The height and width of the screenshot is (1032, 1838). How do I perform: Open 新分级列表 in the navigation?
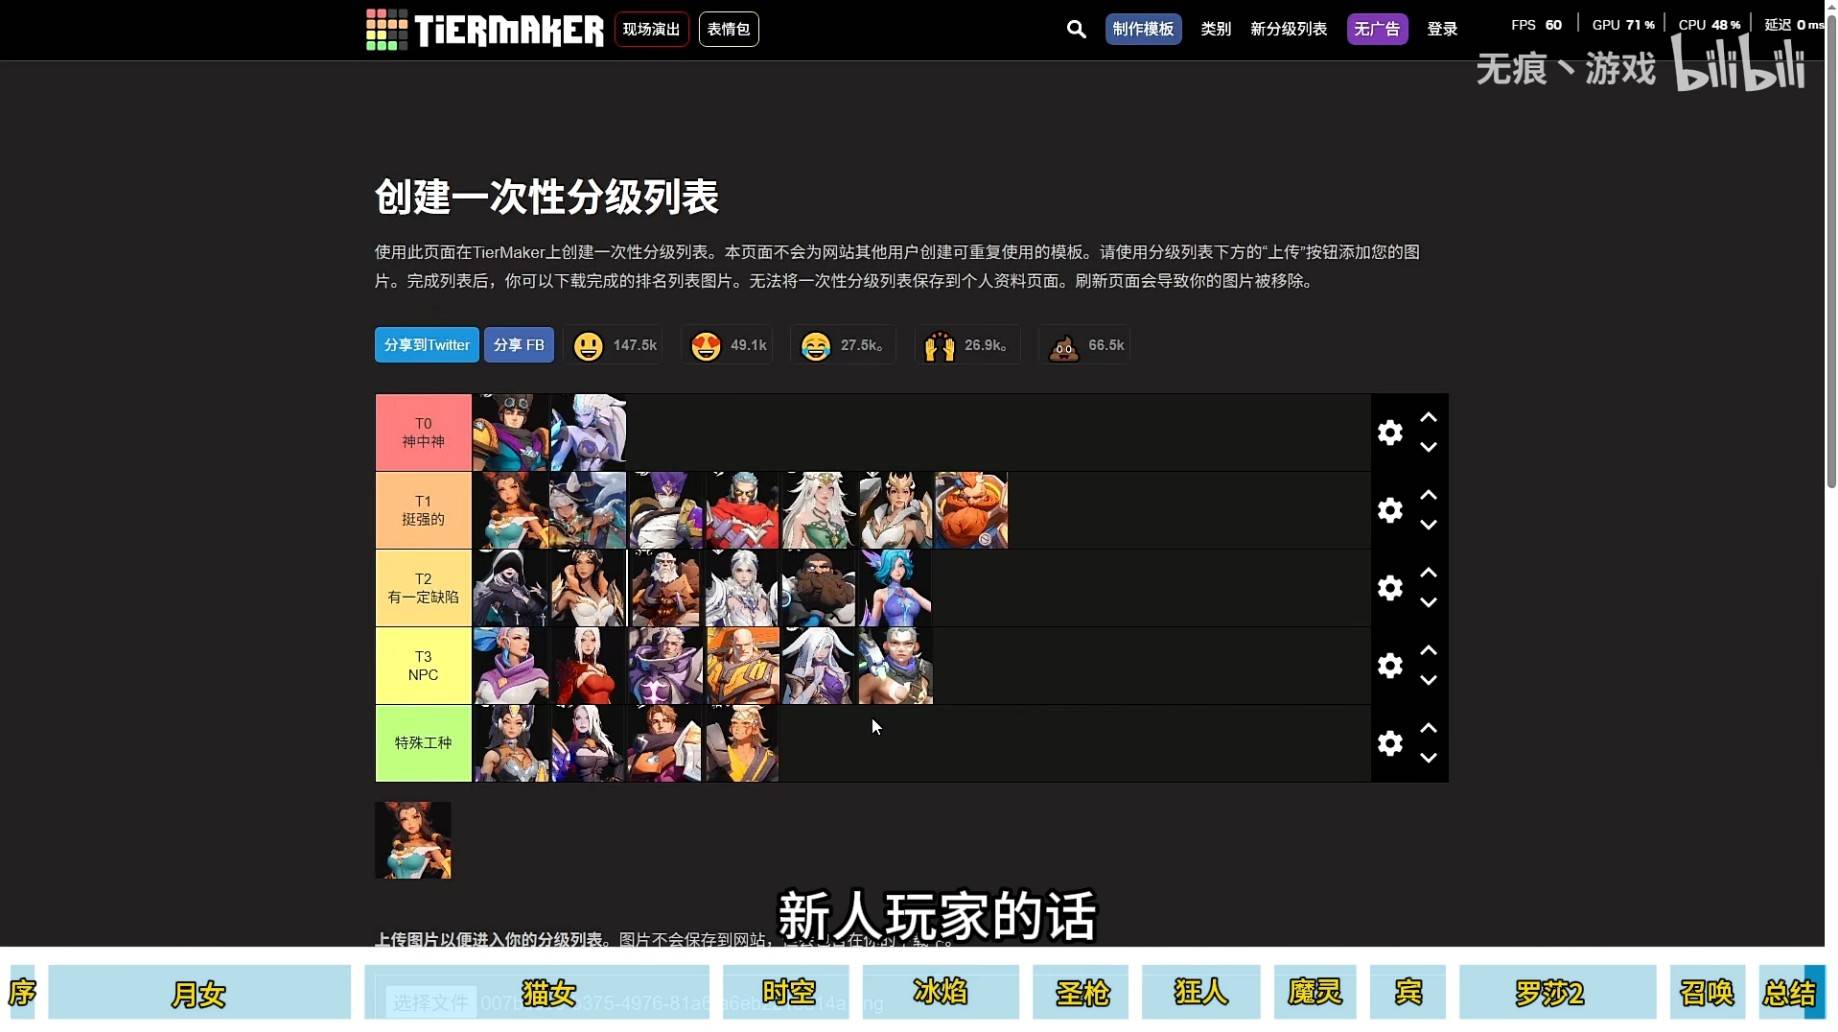(x=1288, y=29)
